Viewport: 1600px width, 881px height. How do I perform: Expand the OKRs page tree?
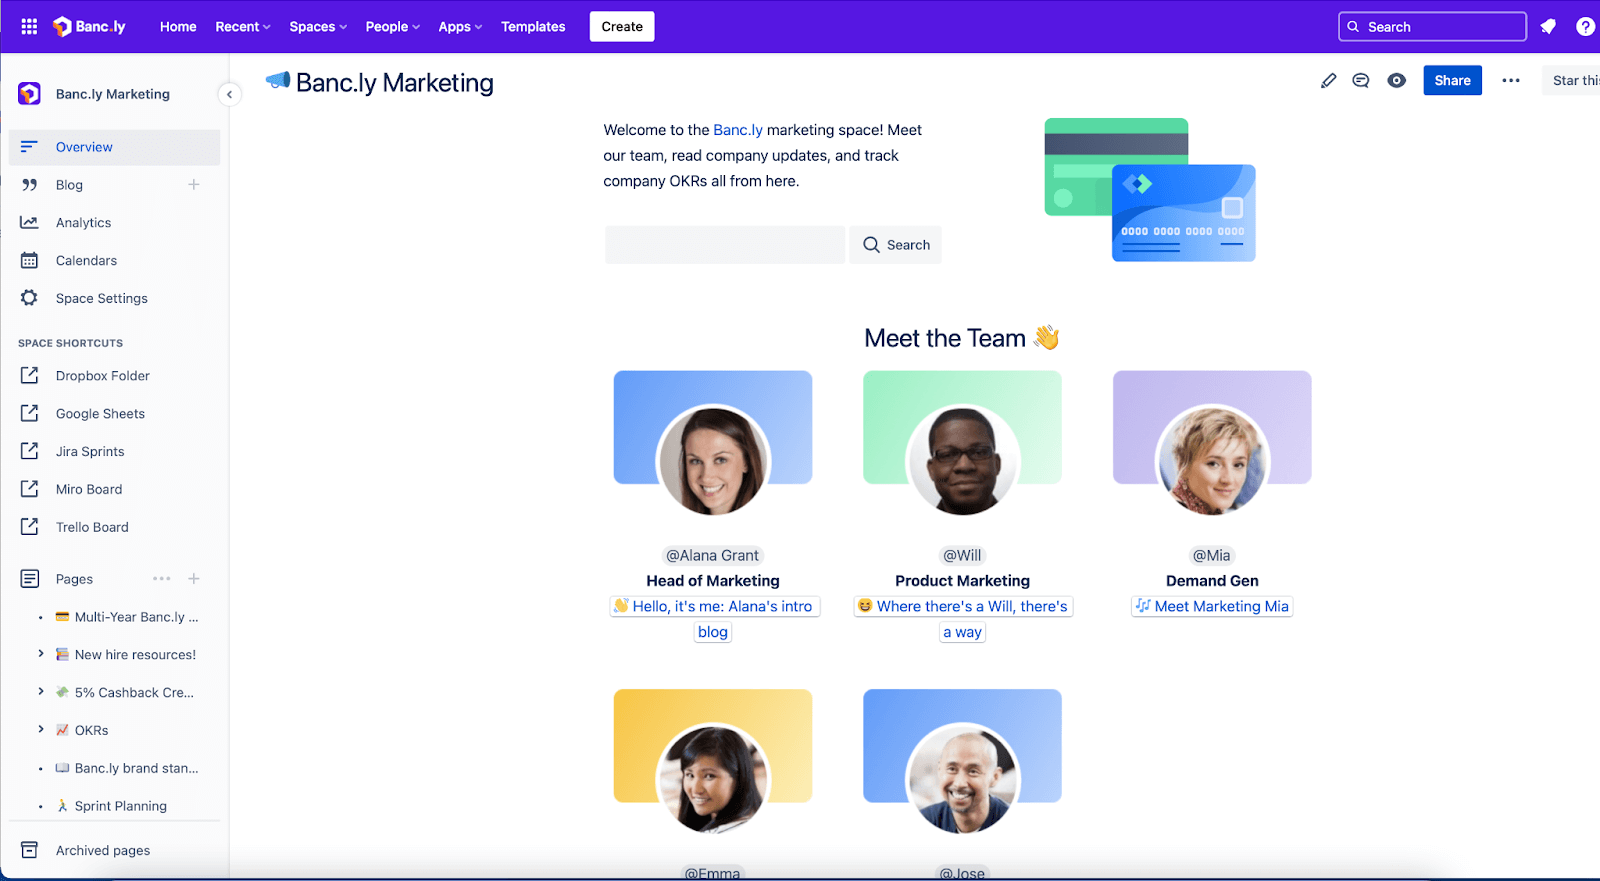(40, 730)
